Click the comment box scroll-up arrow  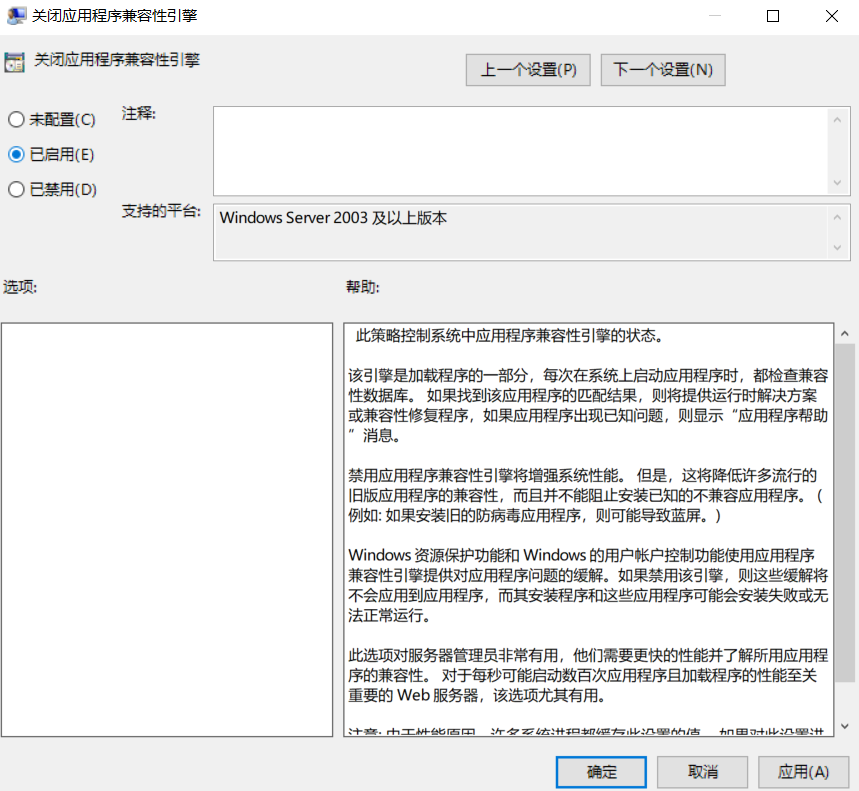coord(837,120)
